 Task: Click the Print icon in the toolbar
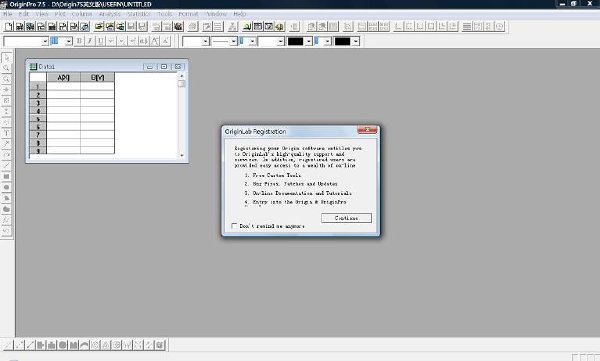(x=192, y=26)
